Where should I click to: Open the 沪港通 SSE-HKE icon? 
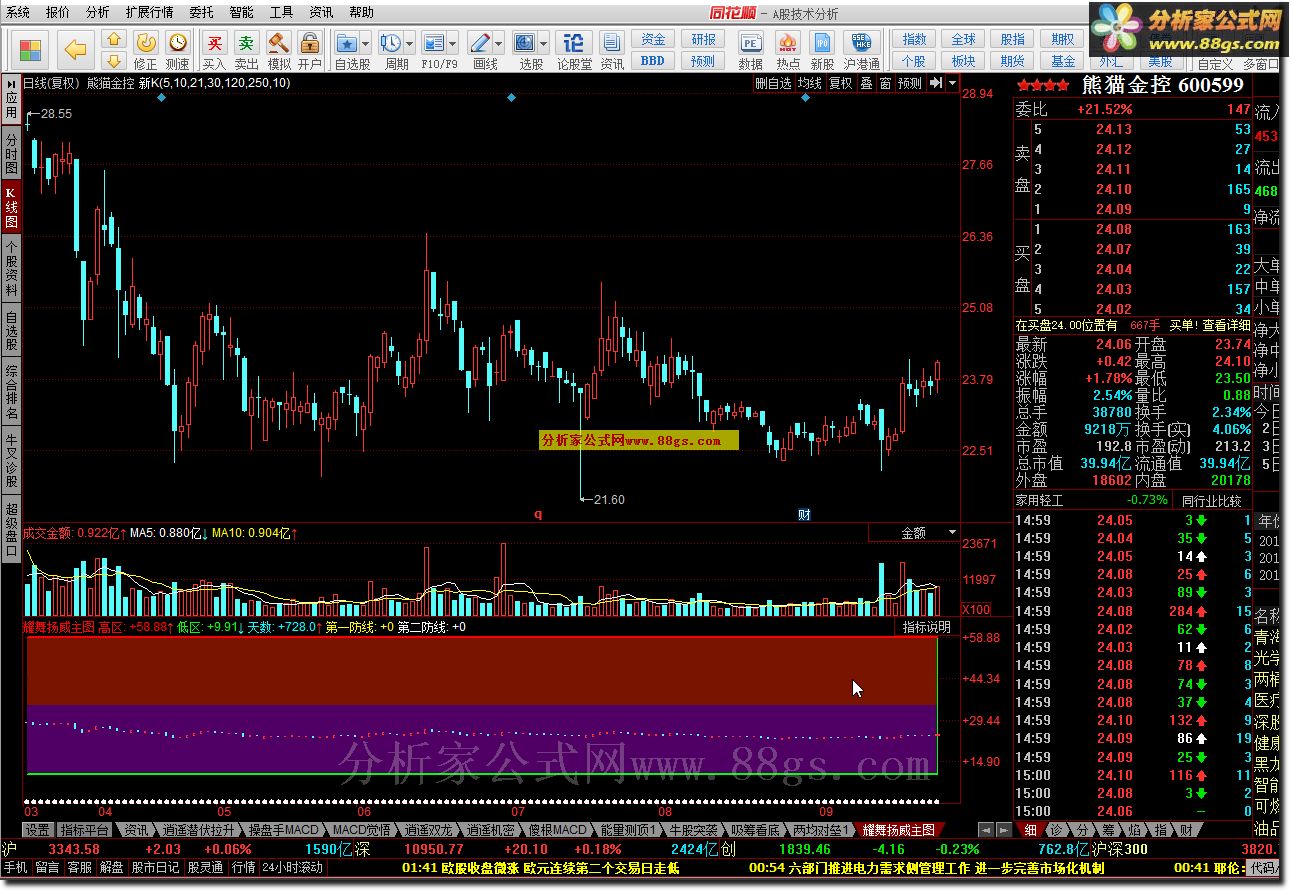(861, 43)
